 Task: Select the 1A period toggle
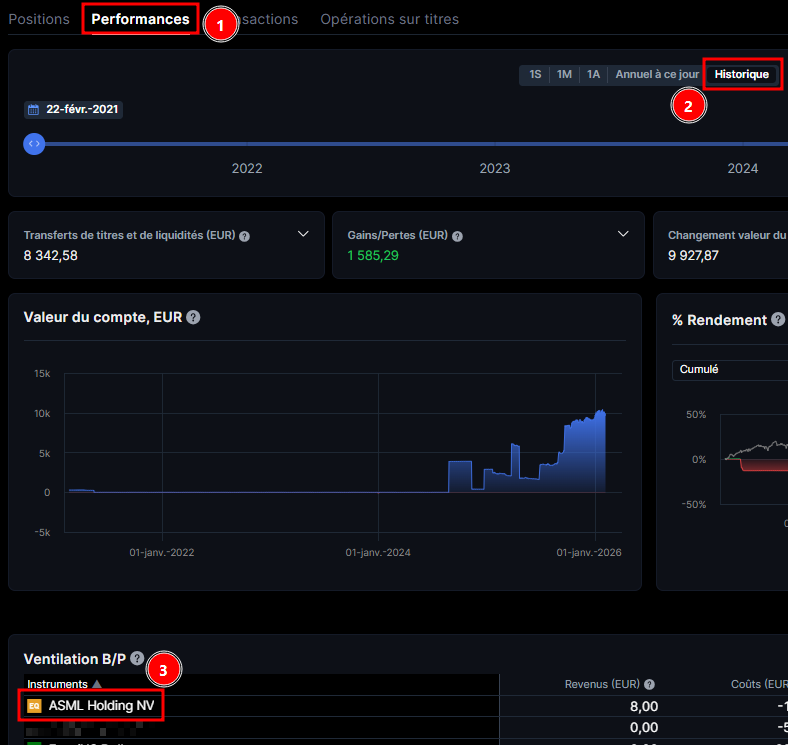tap(594, 75)
